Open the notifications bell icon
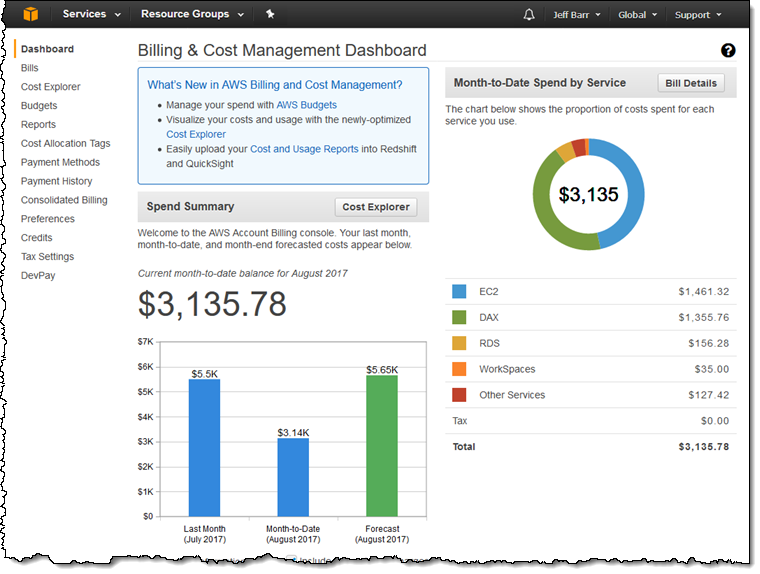The width and height of the screenshot is (760, 574). tap(529, 15)
